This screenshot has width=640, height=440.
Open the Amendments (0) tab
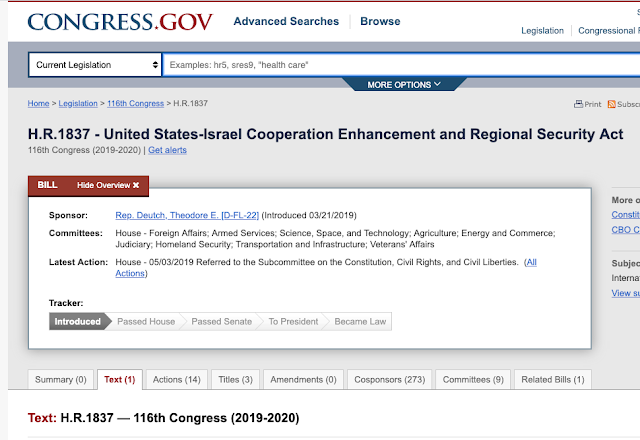coord(303,380)
